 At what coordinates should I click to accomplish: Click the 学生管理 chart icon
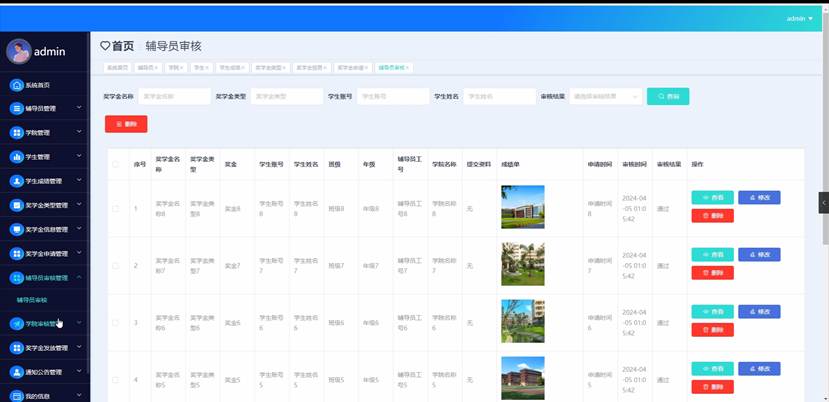click(x=17, y=157)
